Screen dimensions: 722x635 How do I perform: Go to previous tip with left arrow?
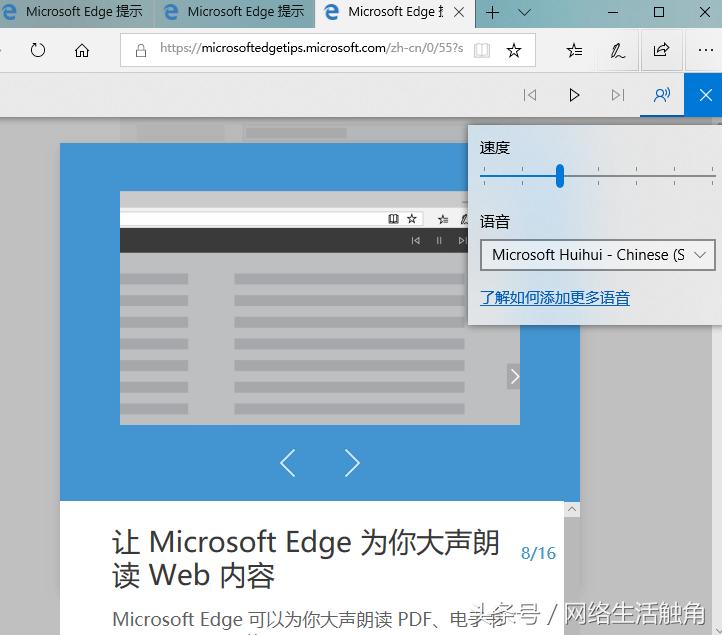coord(288,463)
